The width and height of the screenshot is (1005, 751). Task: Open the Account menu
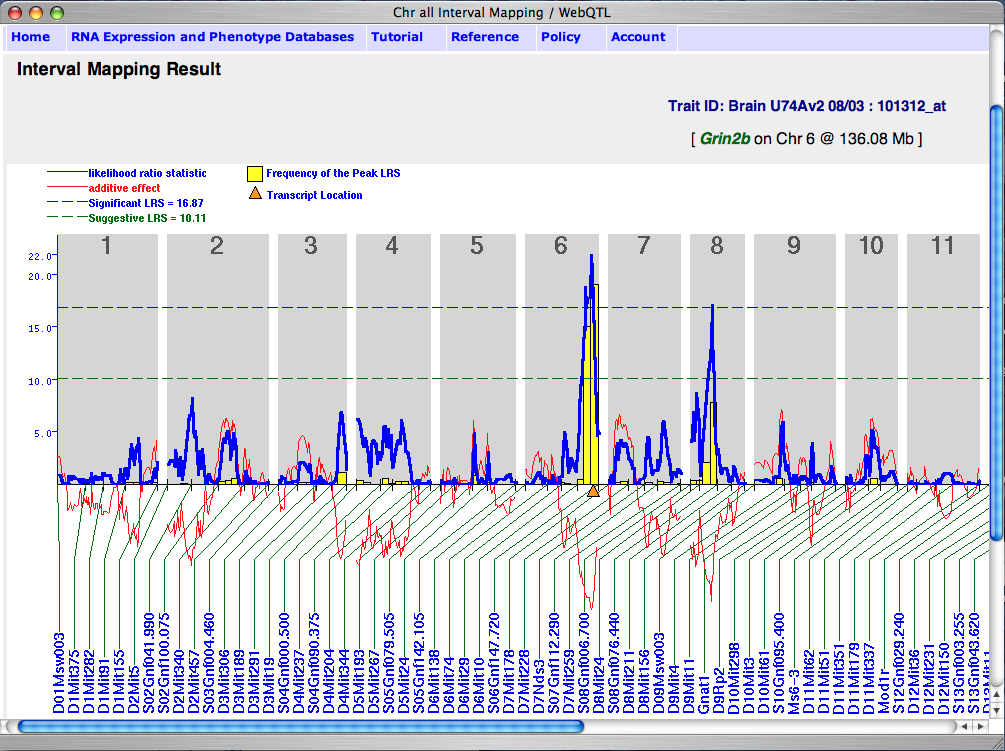pyautogui.click(x=638, y=37)
